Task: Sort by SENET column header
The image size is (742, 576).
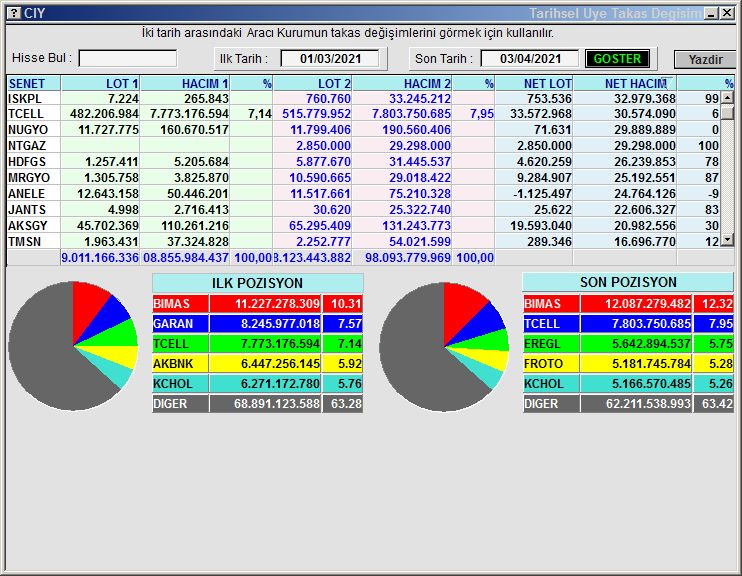Action: pyautogui.click(x=34, y=83)
